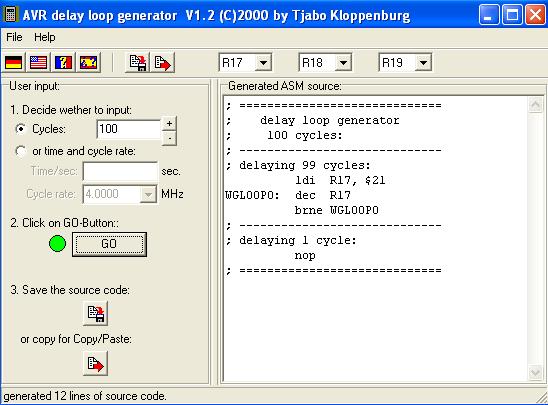This screenshot has height=405, width=548.
Task: Click the 'WGLOOP0: dec R17' code line
Action: point(288,195)
